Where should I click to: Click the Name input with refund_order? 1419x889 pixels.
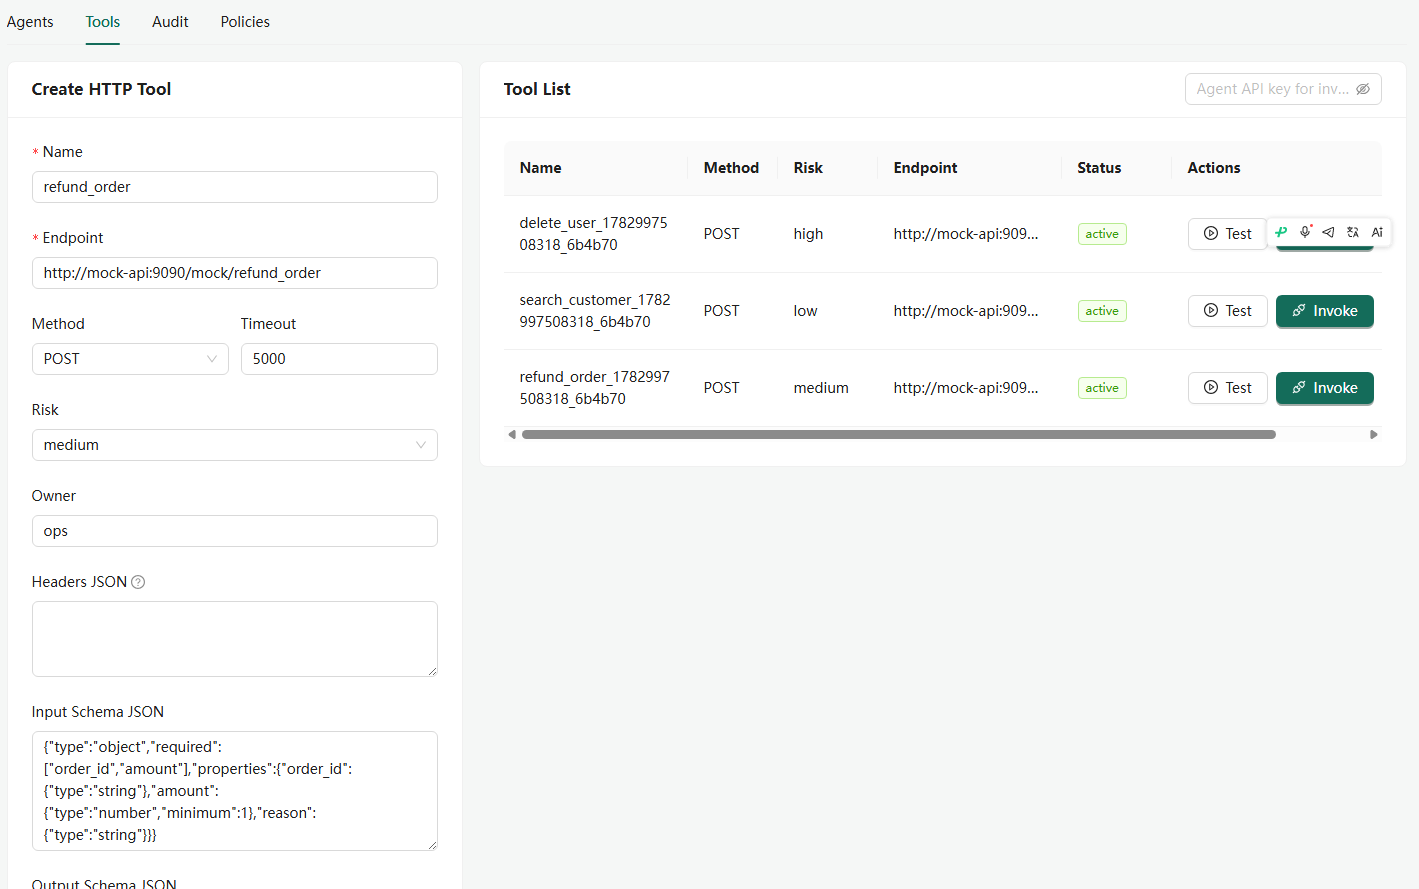click(235, 187)
